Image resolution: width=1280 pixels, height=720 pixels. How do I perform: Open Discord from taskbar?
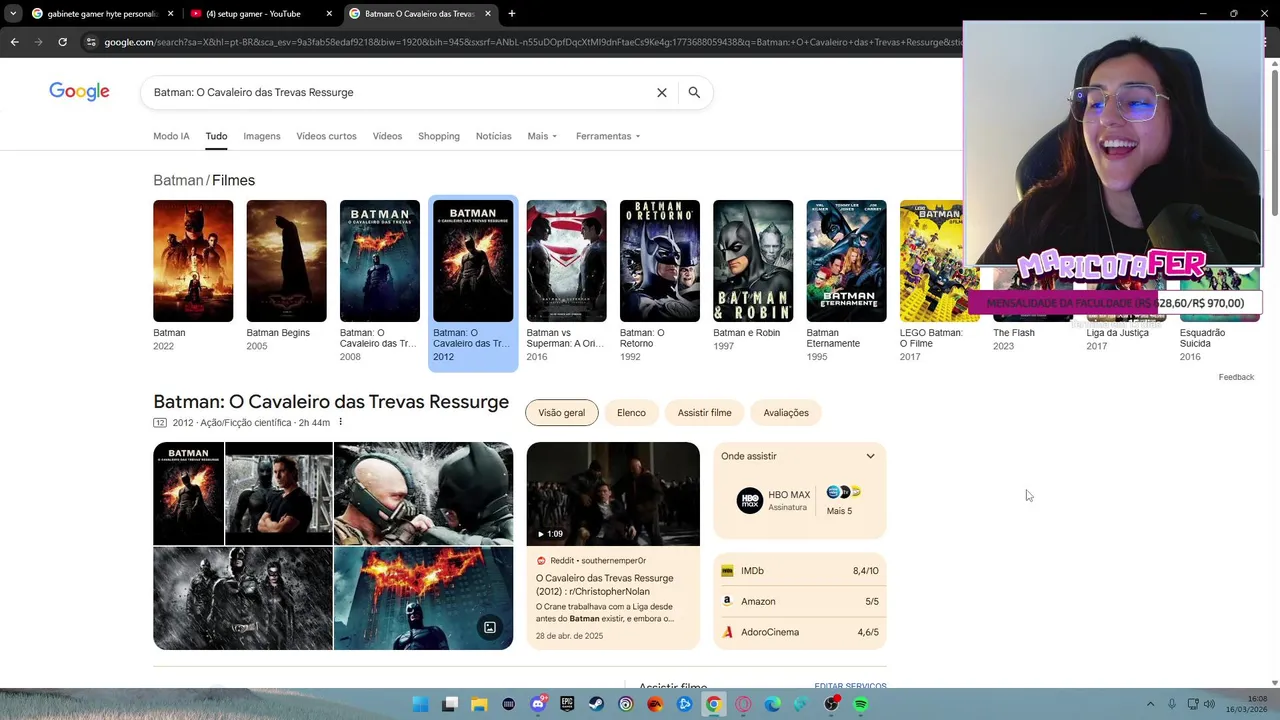[x=538, y=704]
